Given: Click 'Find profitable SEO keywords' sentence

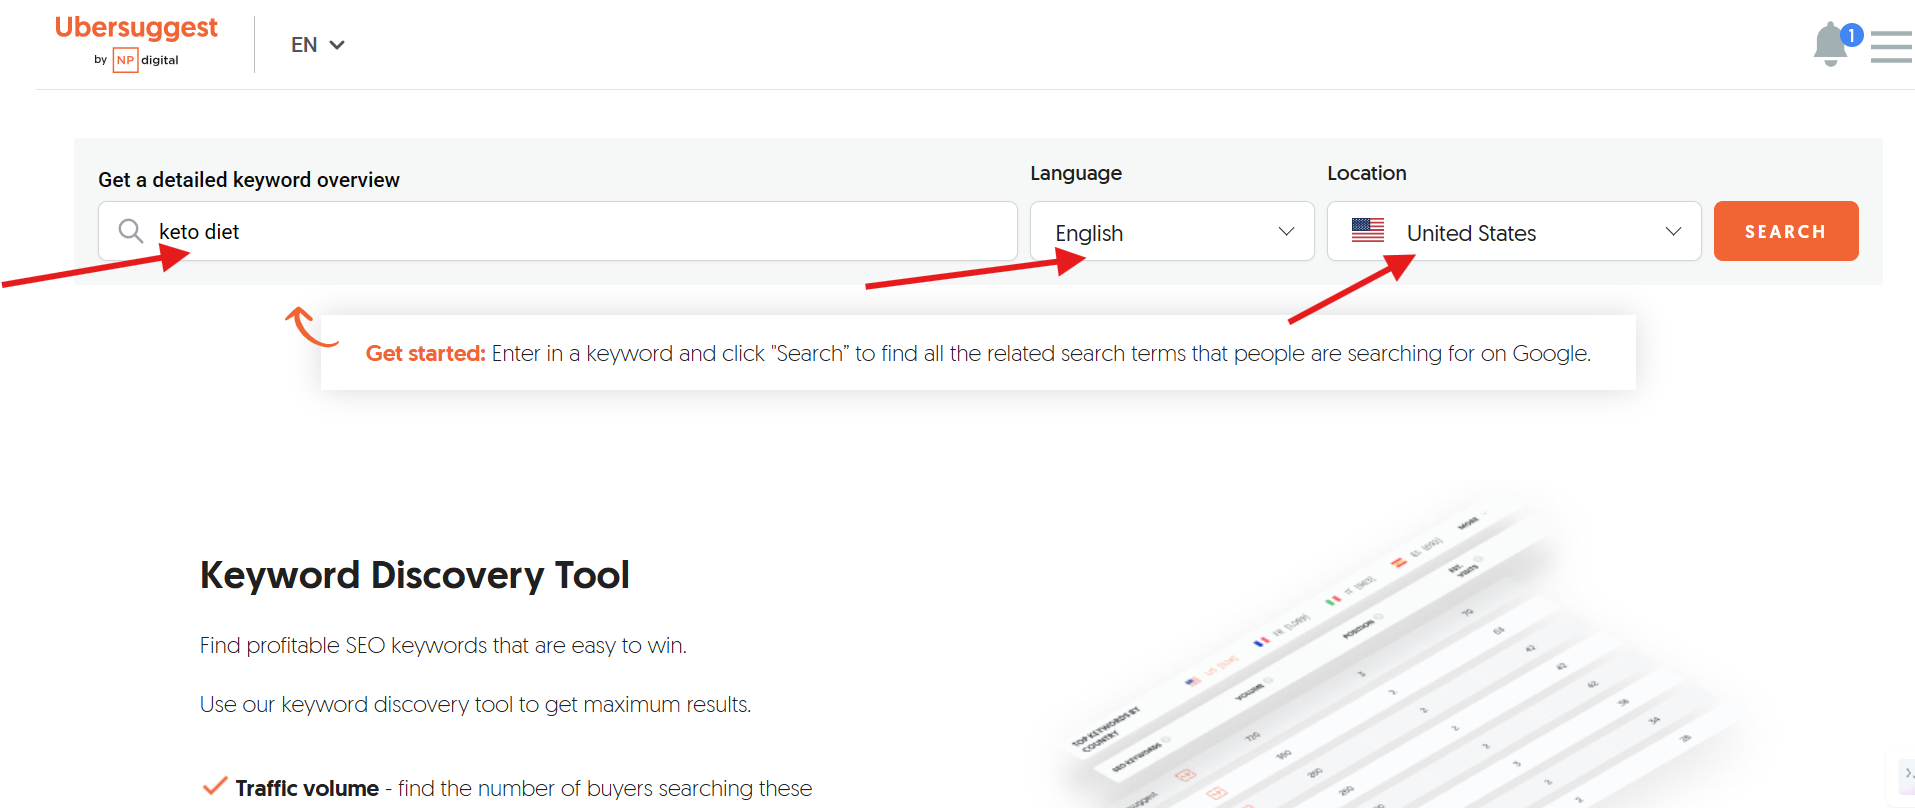Looking at the screenshot, I should coord(443,646).
